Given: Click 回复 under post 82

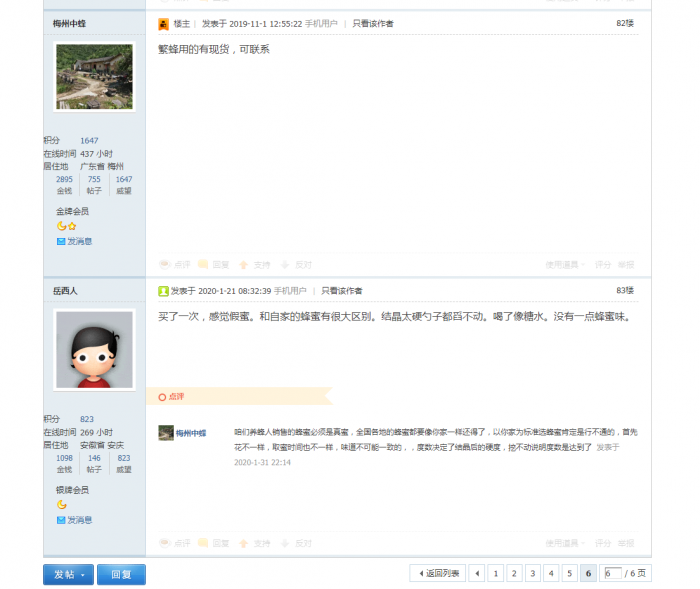Looking at the screenshot, I should [214, 265].
